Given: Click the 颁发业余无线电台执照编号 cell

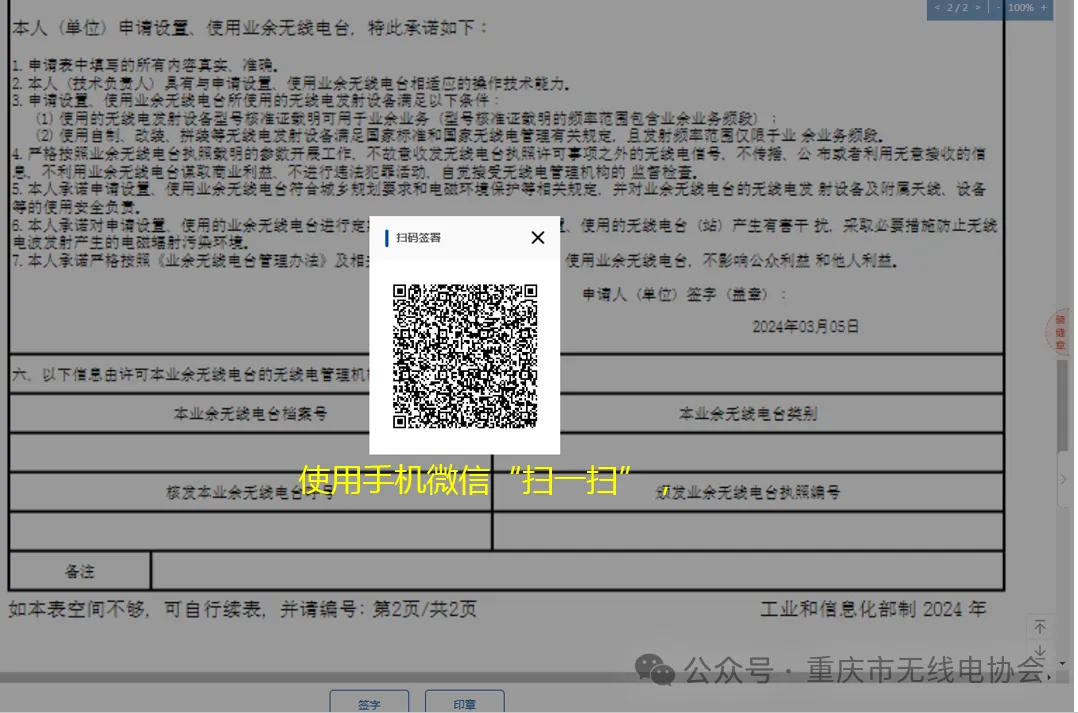Looking at the screenshot, I should tap(748, 492).
